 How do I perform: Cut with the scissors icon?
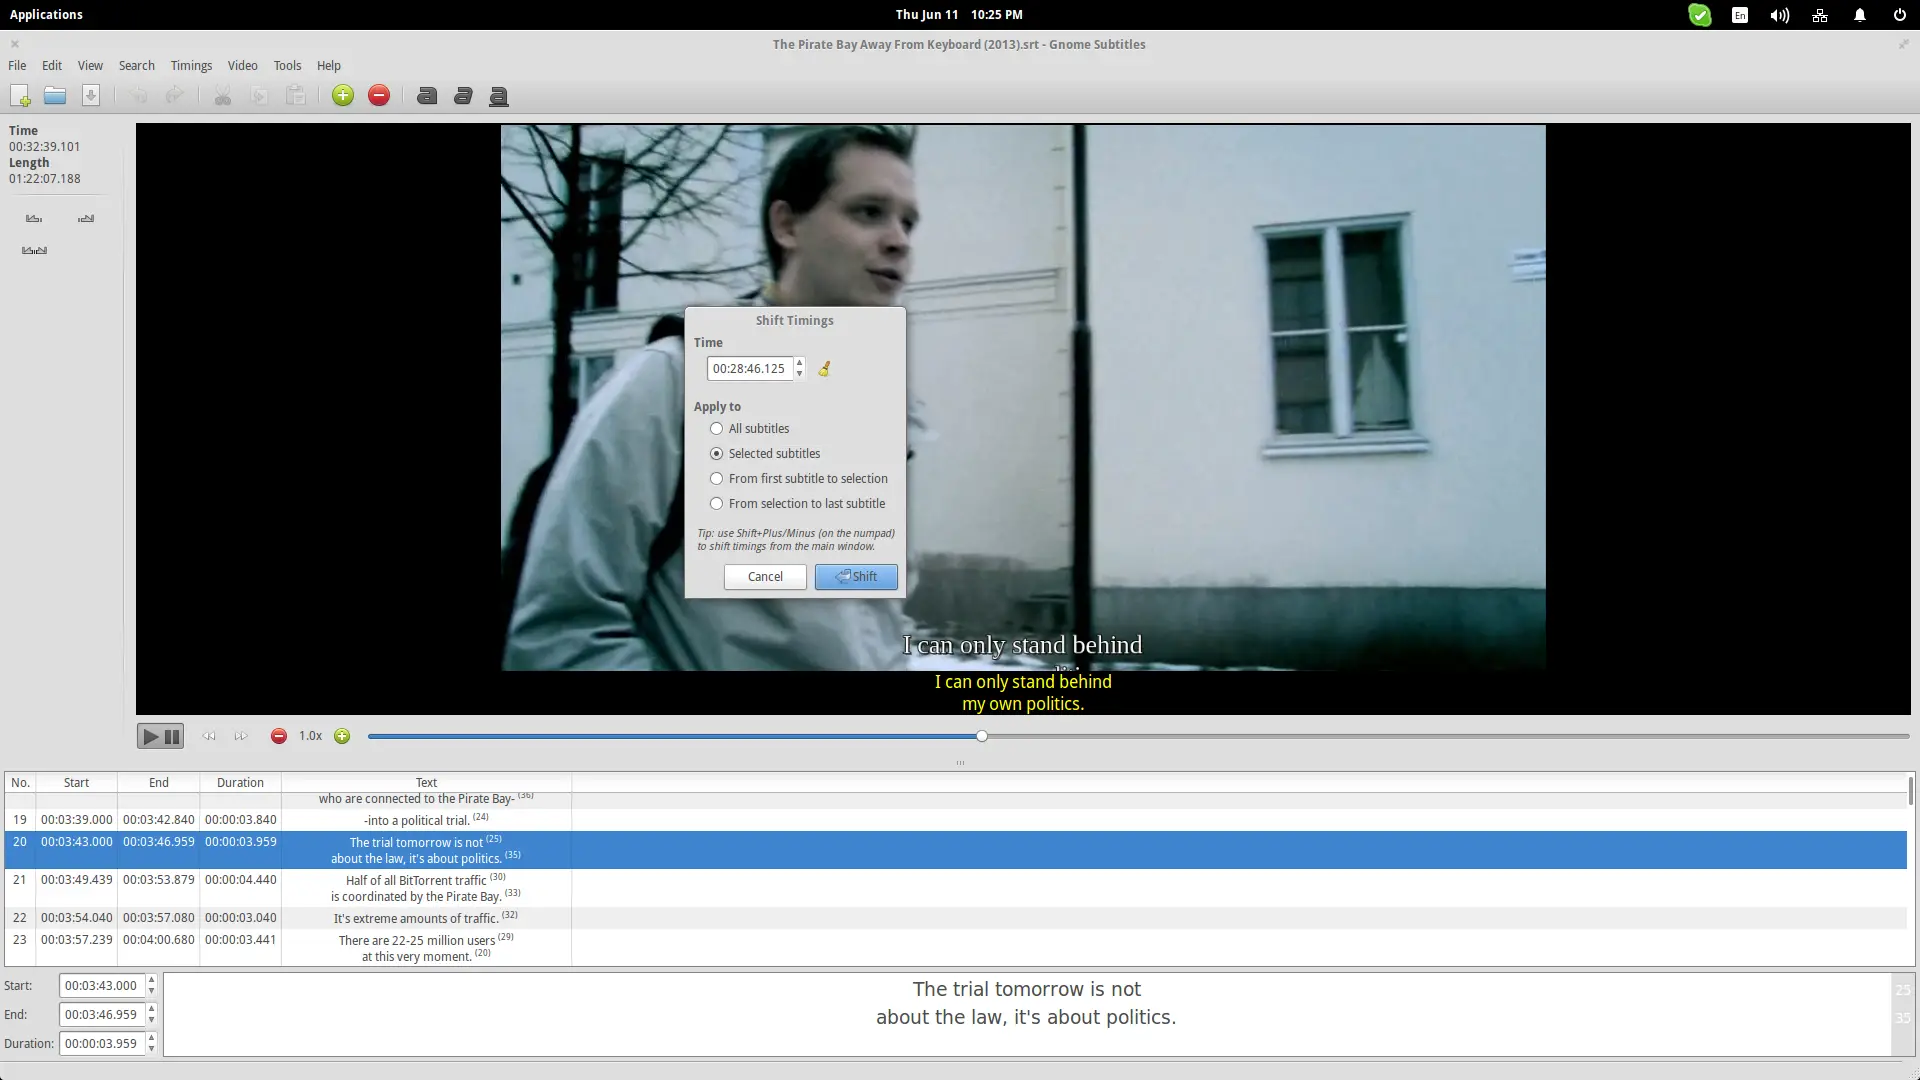223,96
